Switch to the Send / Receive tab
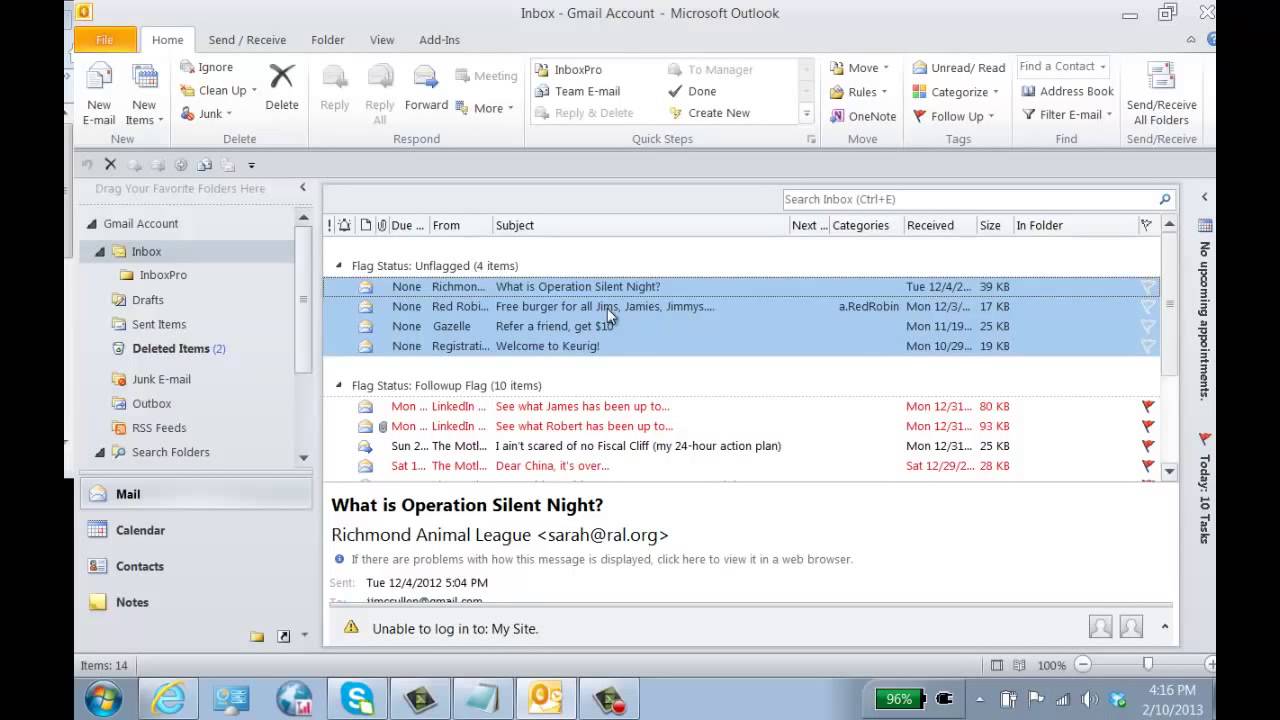 [247, 40]
